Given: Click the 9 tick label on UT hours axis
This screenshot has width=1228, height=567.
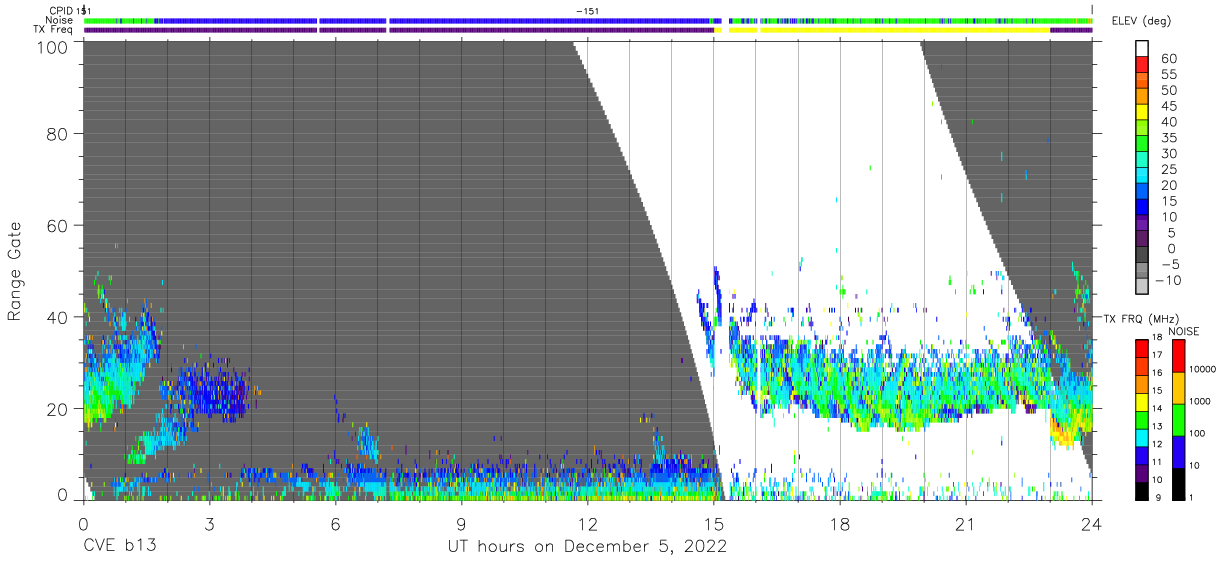Looking at the screenshot, I should point(461,522).
